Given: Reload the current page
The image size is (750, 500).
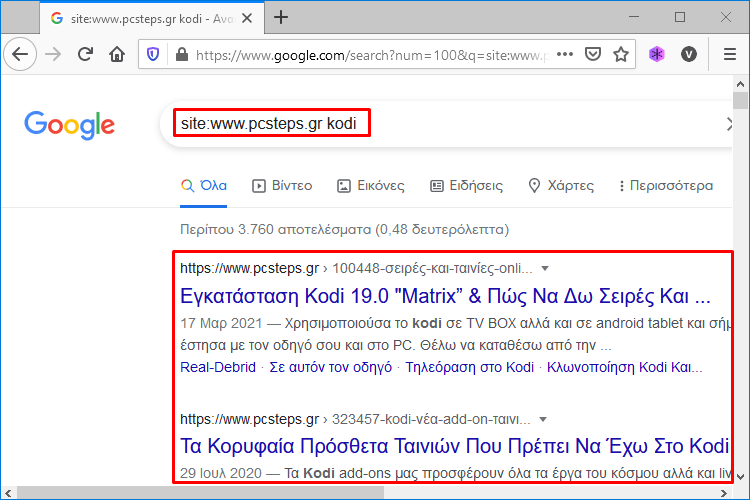Looking at the screenshot, I should 85,54.
